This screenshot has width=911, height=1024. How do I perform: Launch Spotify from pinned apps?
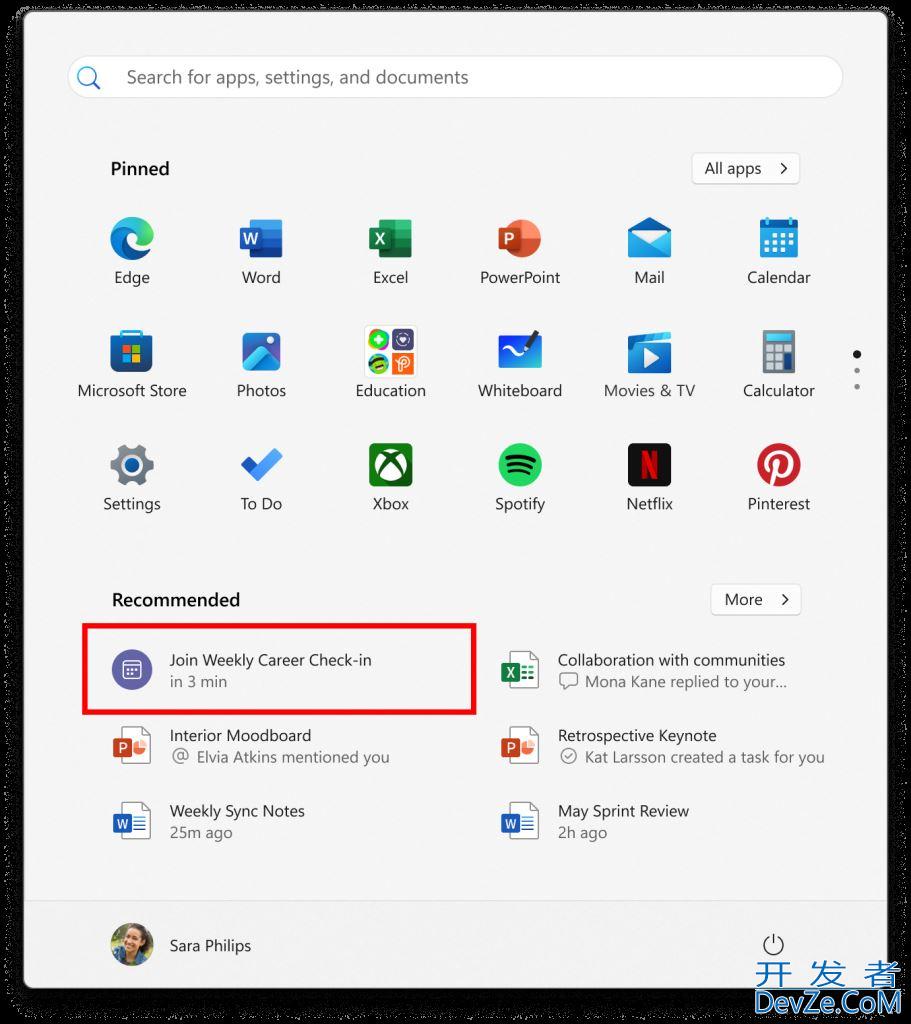click(x=520, y=465)
